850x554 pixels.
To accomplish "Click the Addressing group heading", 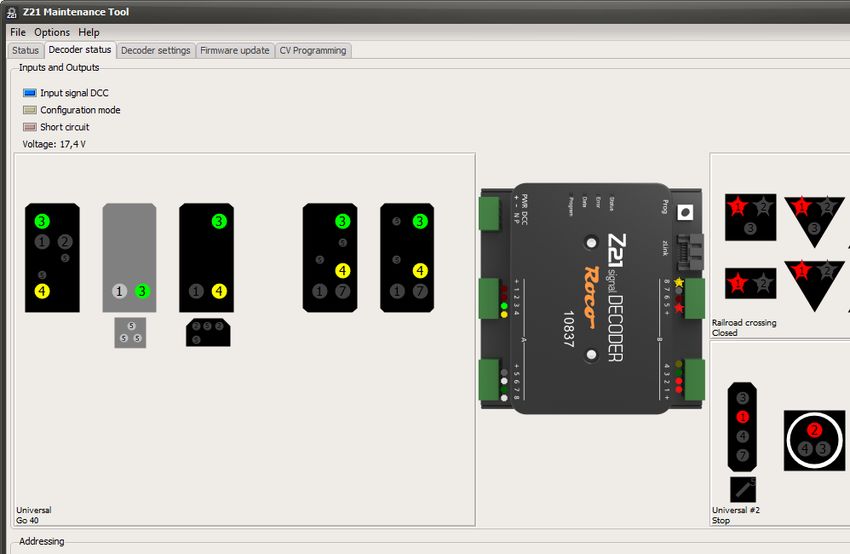I will pos(41,541).
